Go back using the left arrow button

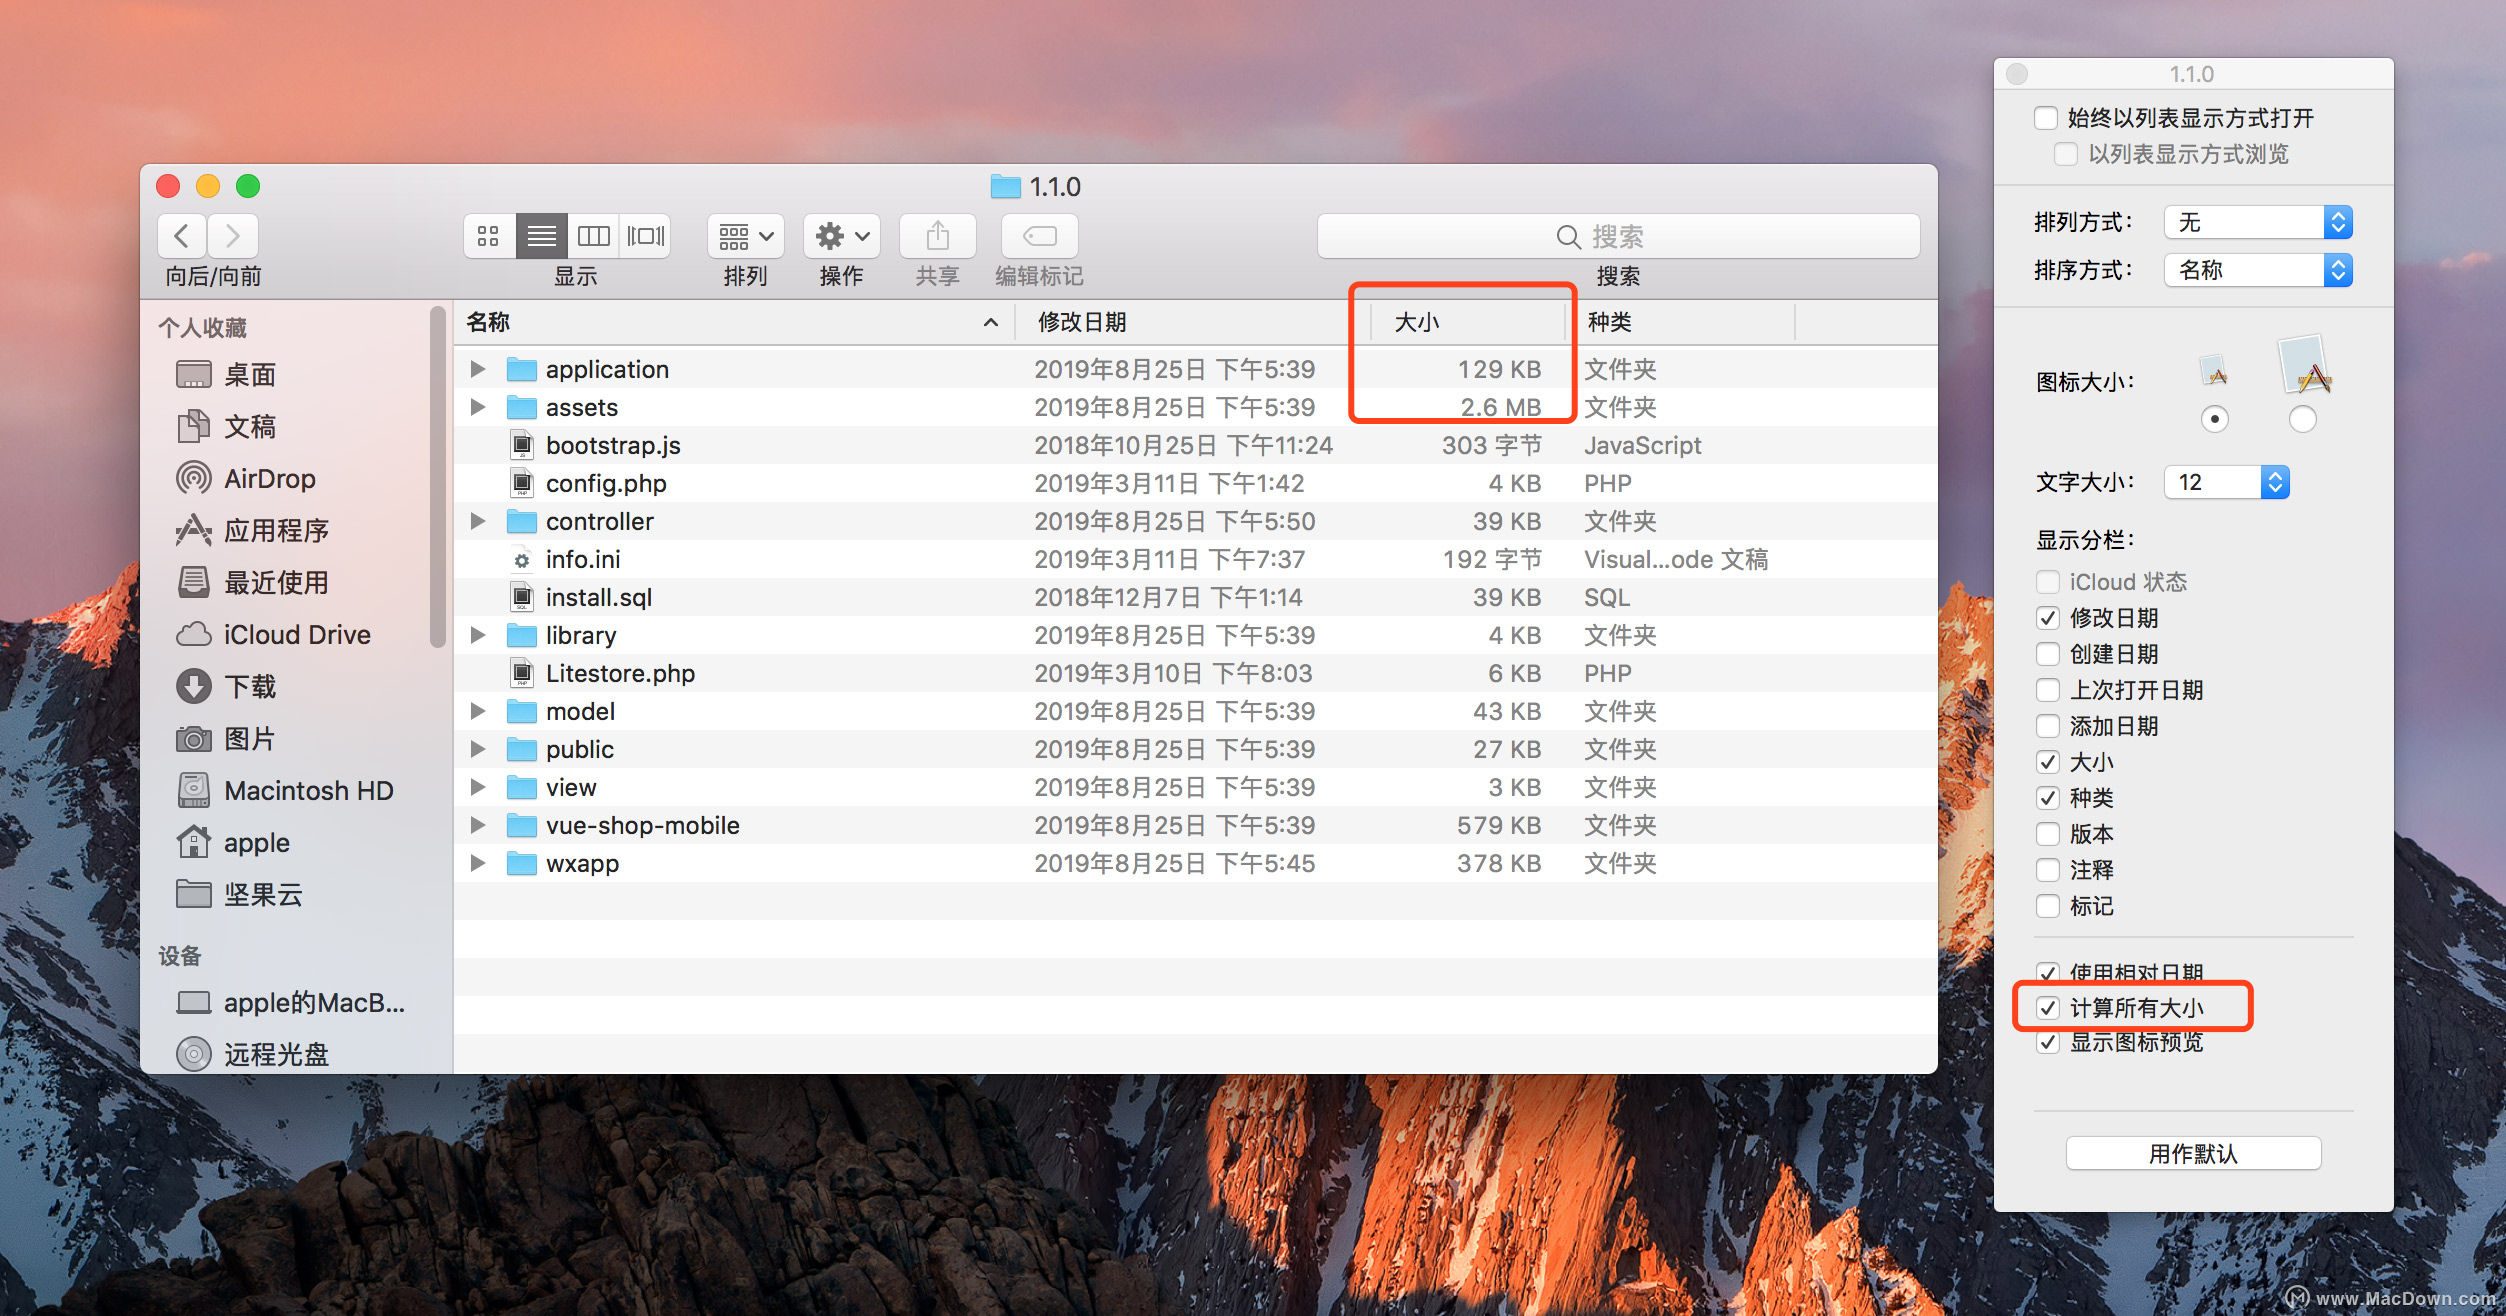182,236
